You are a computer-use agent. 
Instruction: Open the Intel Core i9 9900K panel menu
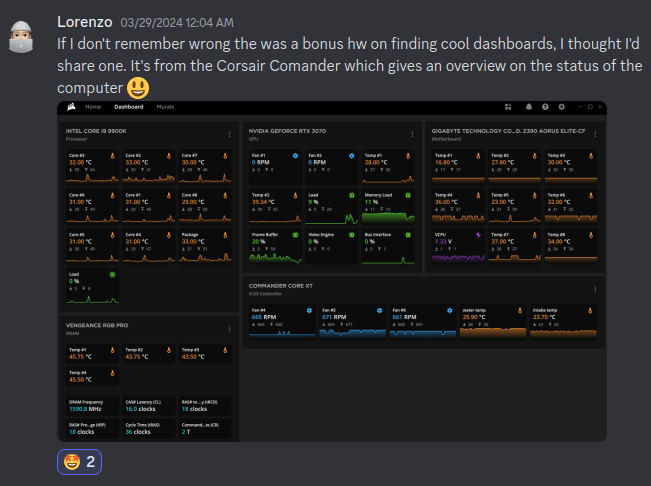[229, 134]
